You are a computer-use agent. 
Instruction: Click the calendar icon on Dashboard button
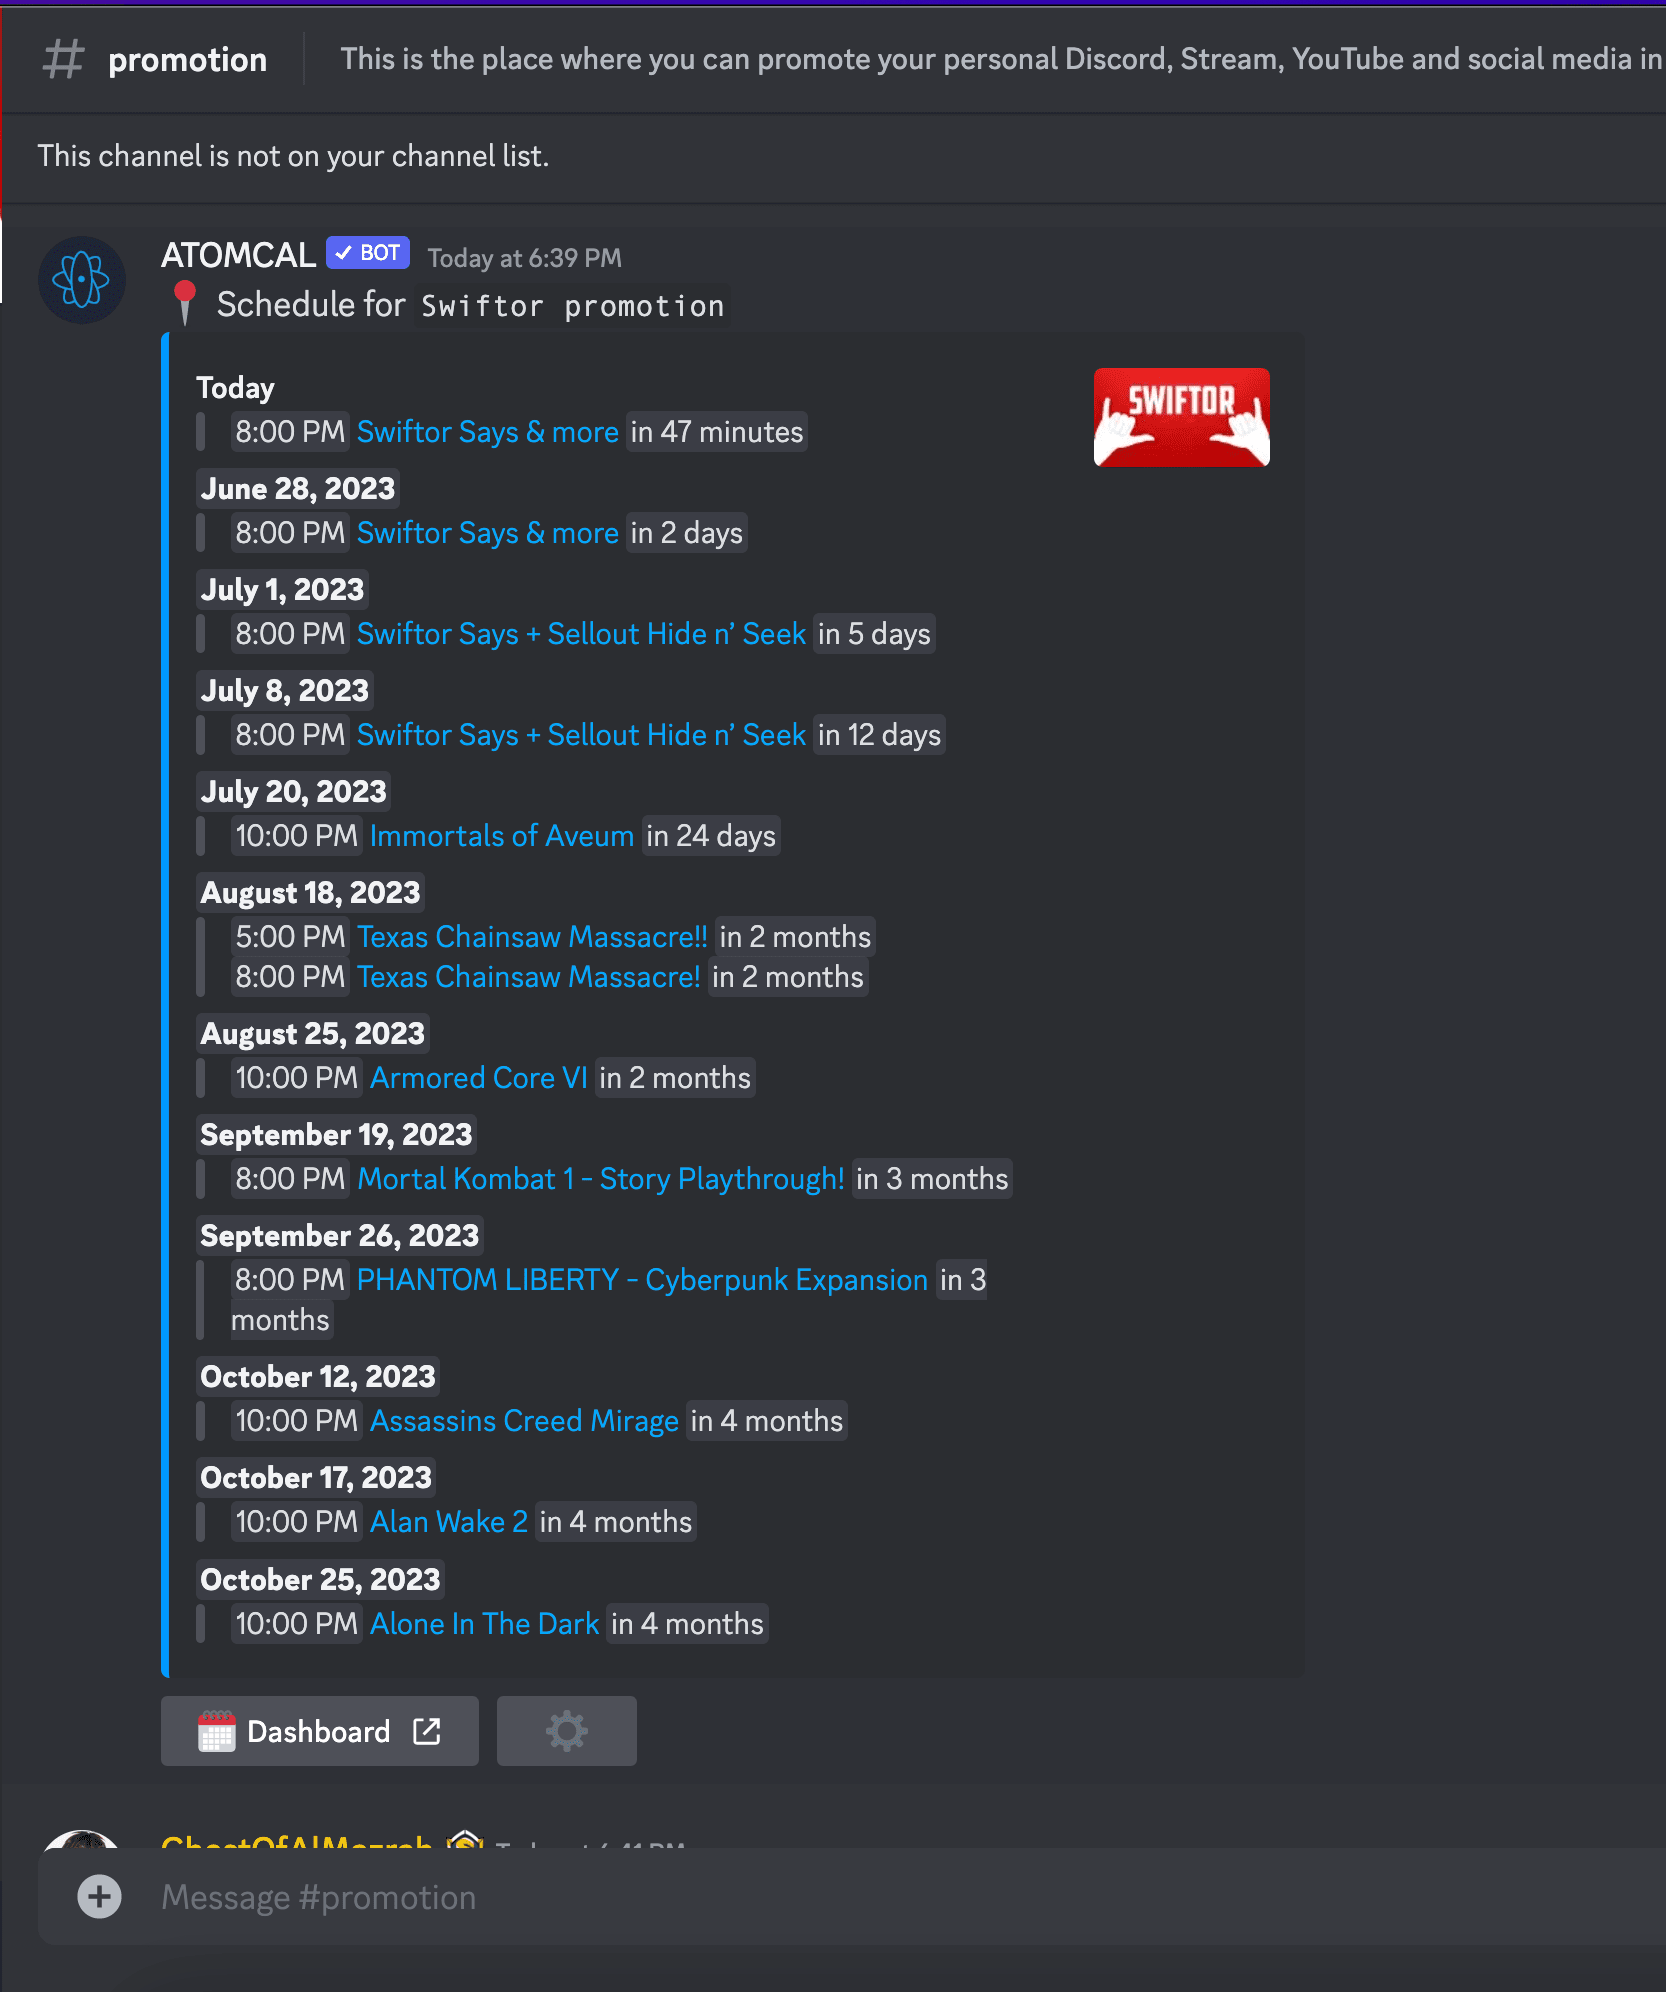(216, 1731)
